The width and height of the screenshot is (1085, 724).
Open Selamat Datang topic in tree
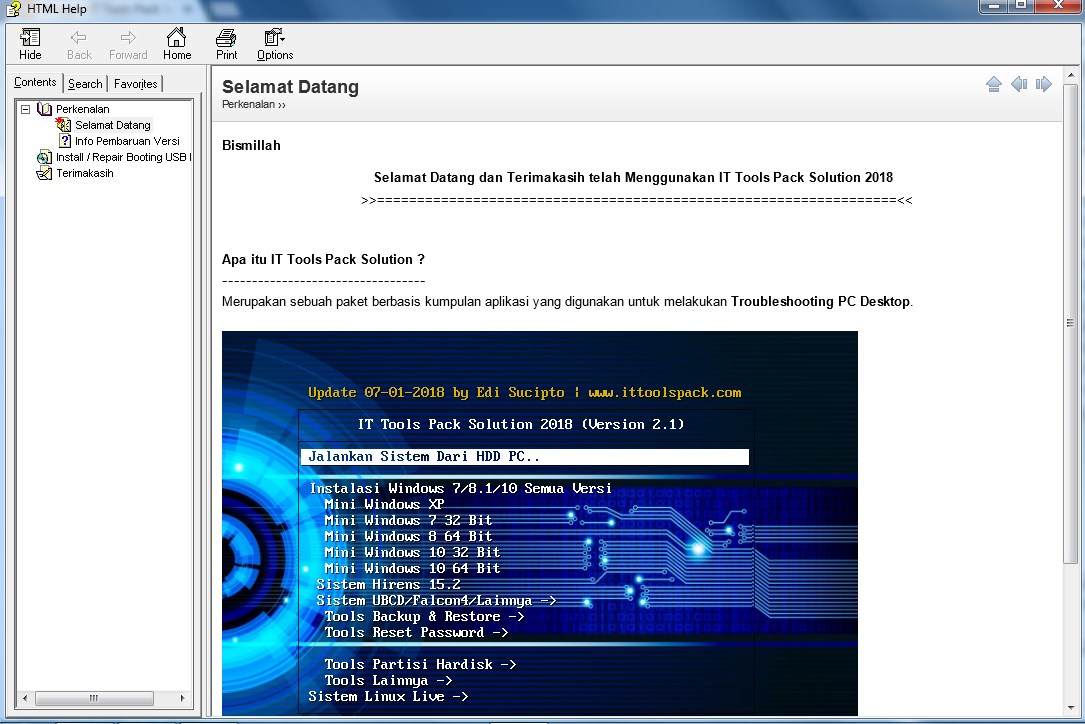113,125
